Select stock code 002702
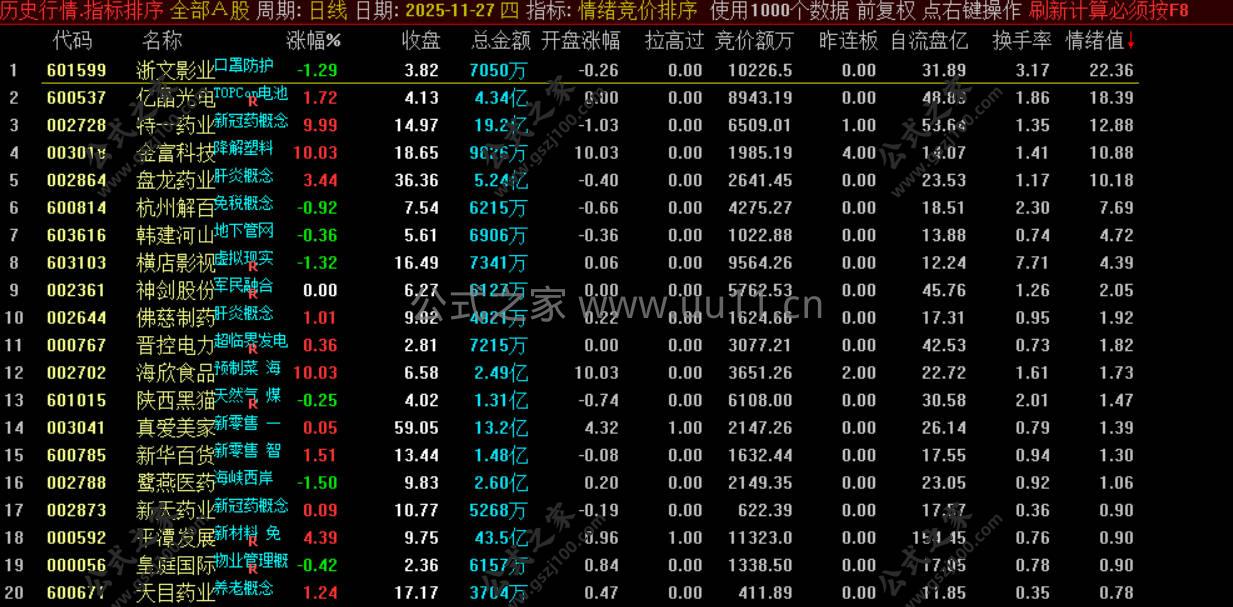The width and height of the screenshot is (1233, 607). click(76, 373)
